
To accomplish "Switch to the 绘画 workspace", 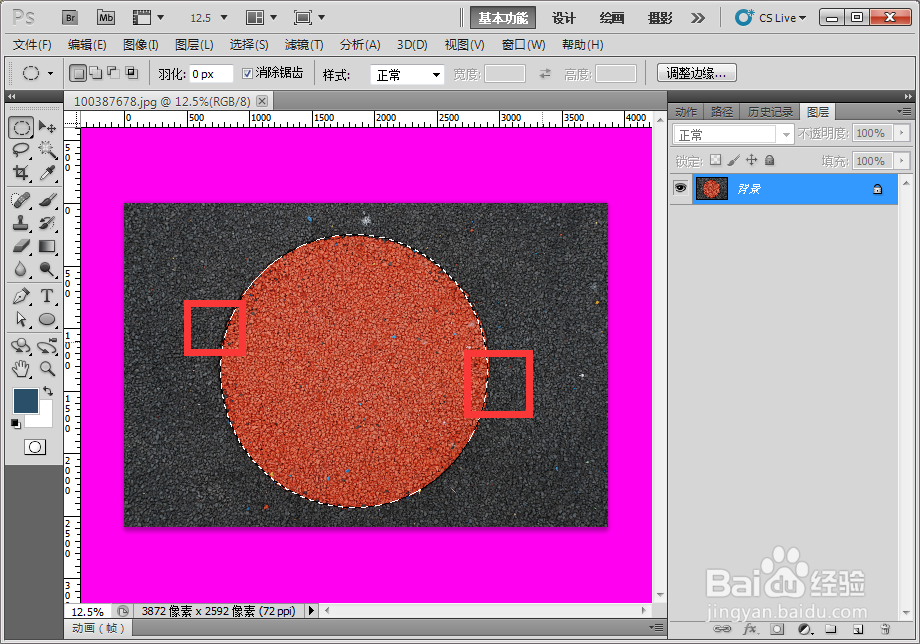I will pos(611,17).
